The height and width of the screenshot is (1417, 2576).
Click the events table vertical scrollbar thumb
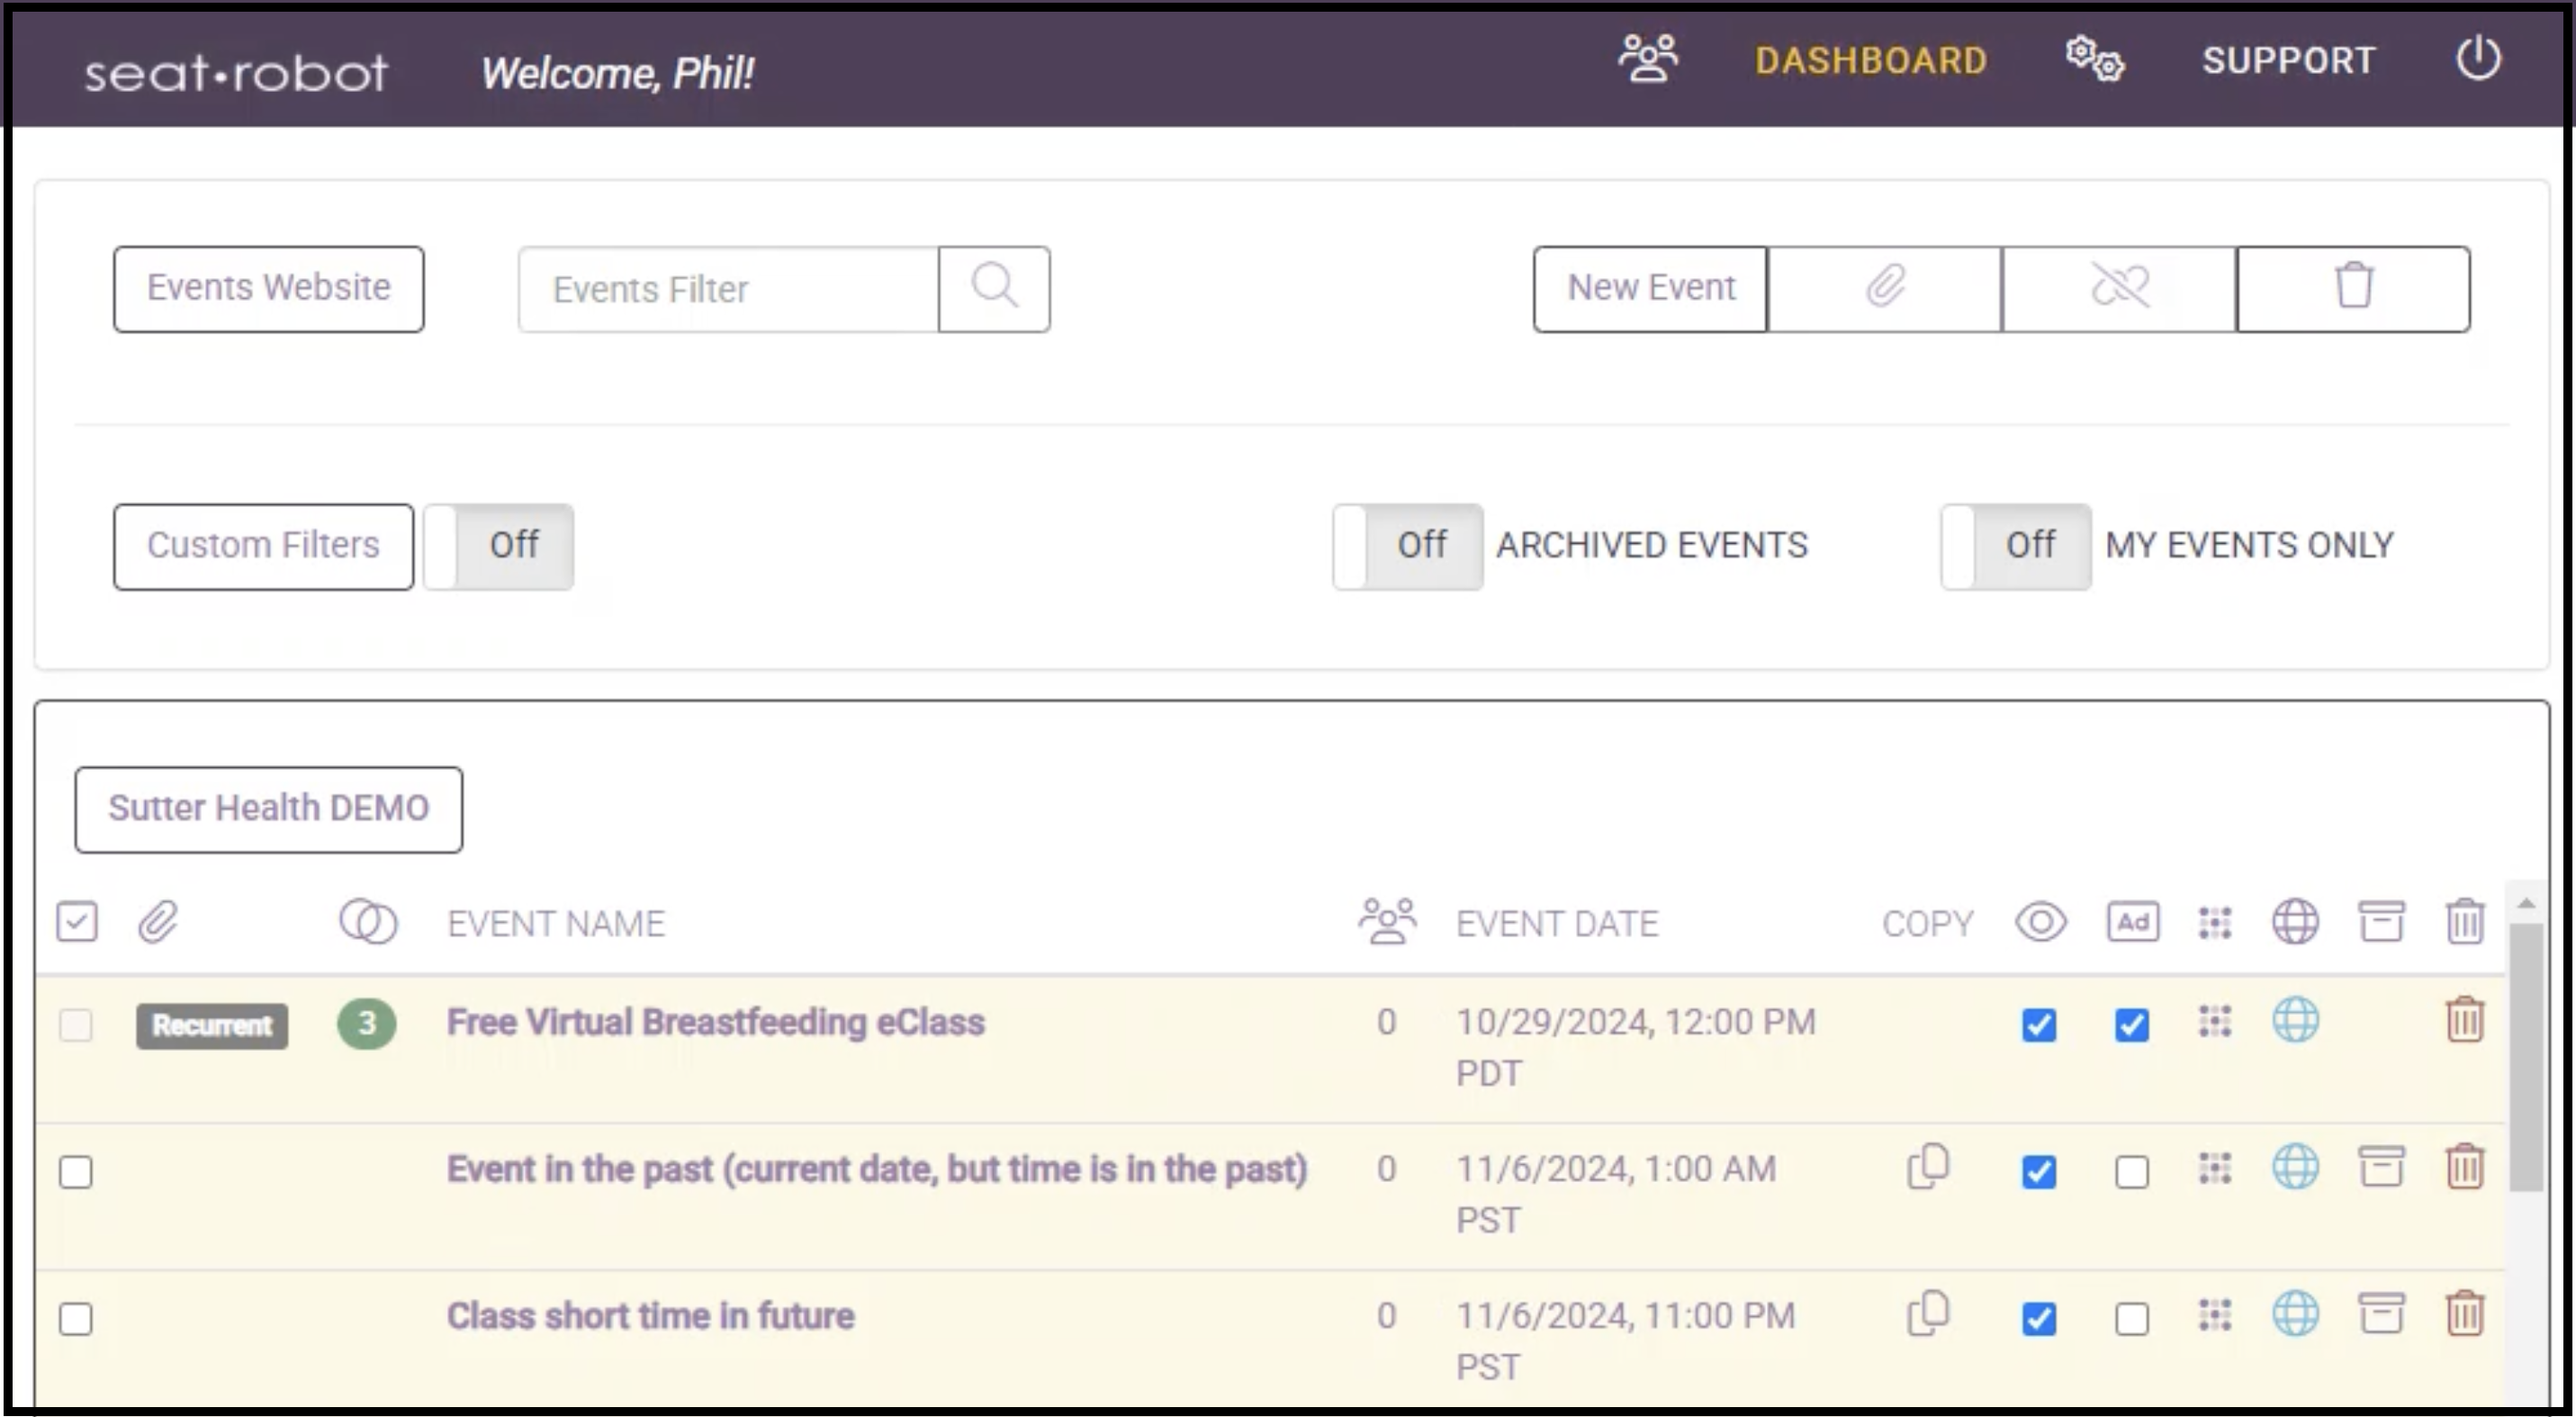tap(2527, 1057)
